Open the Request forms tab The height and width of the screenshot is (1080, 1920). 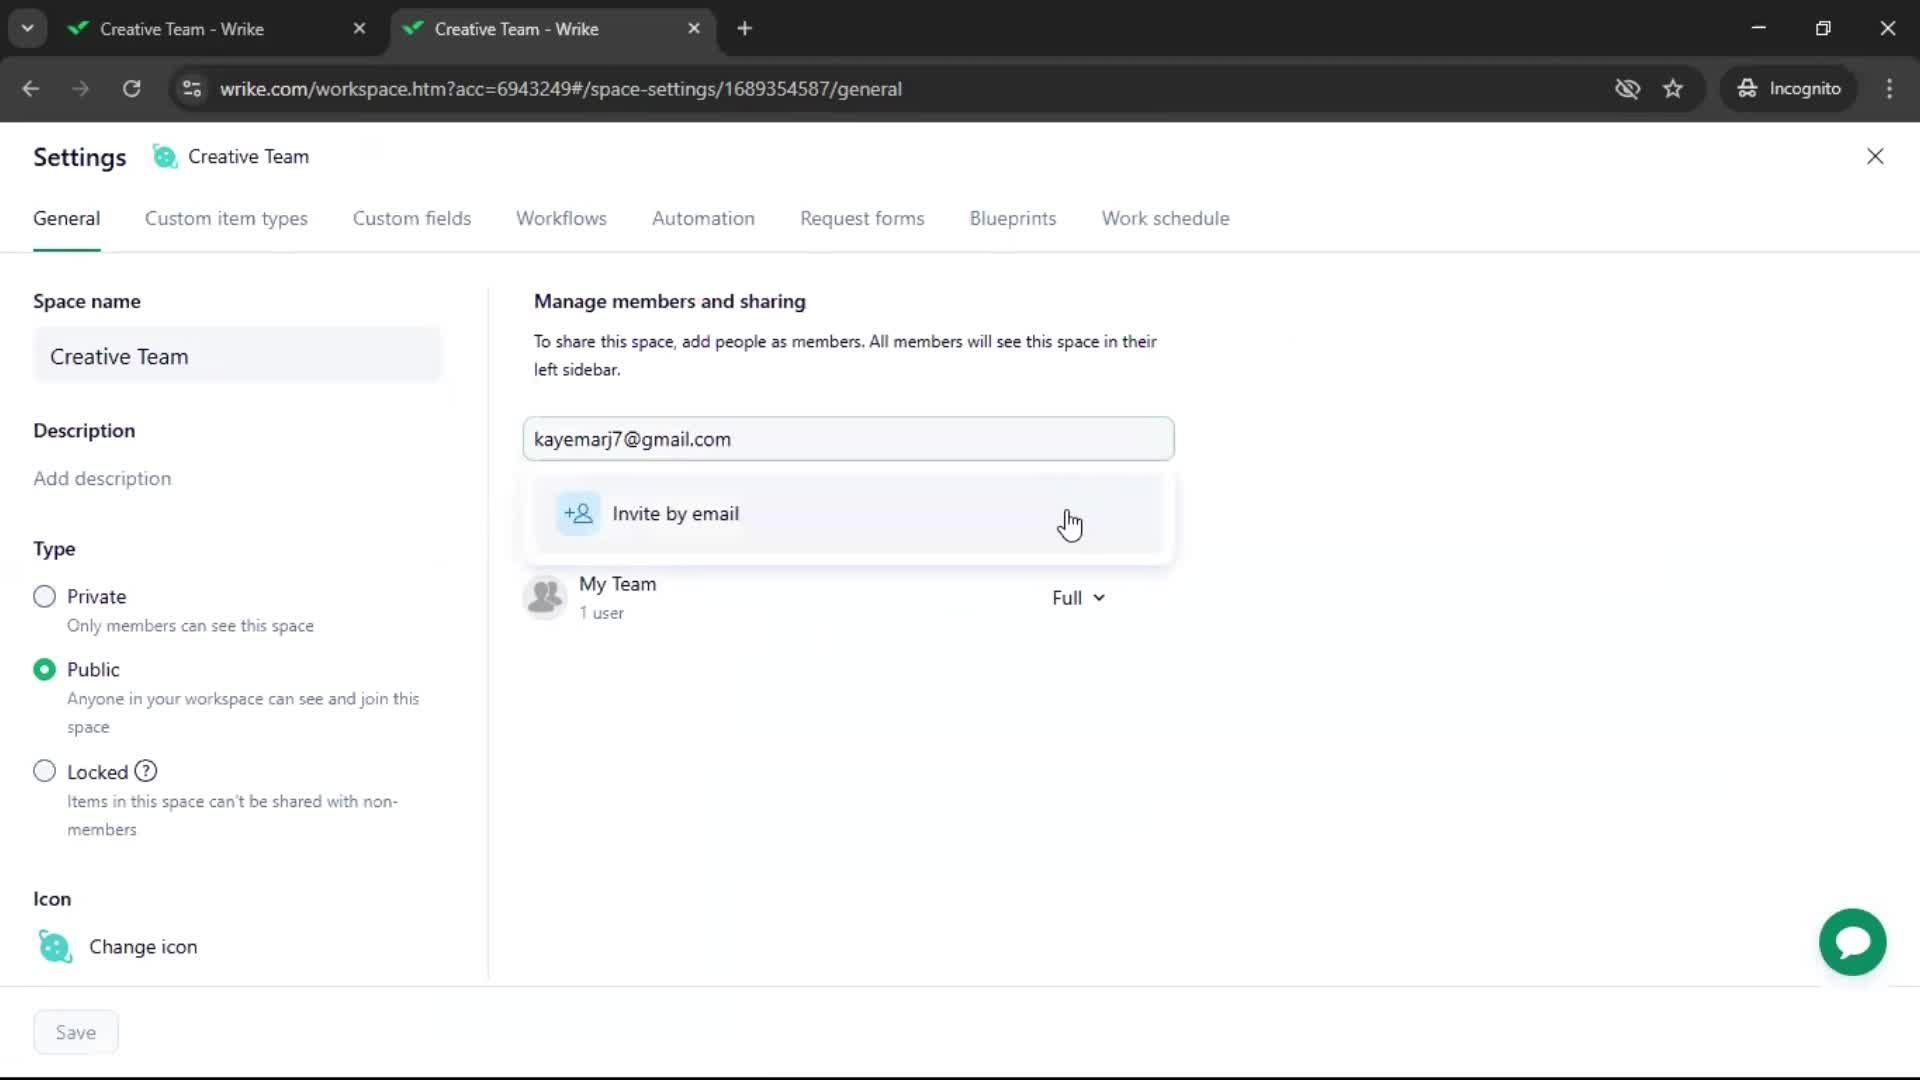(x=862, y=219)
